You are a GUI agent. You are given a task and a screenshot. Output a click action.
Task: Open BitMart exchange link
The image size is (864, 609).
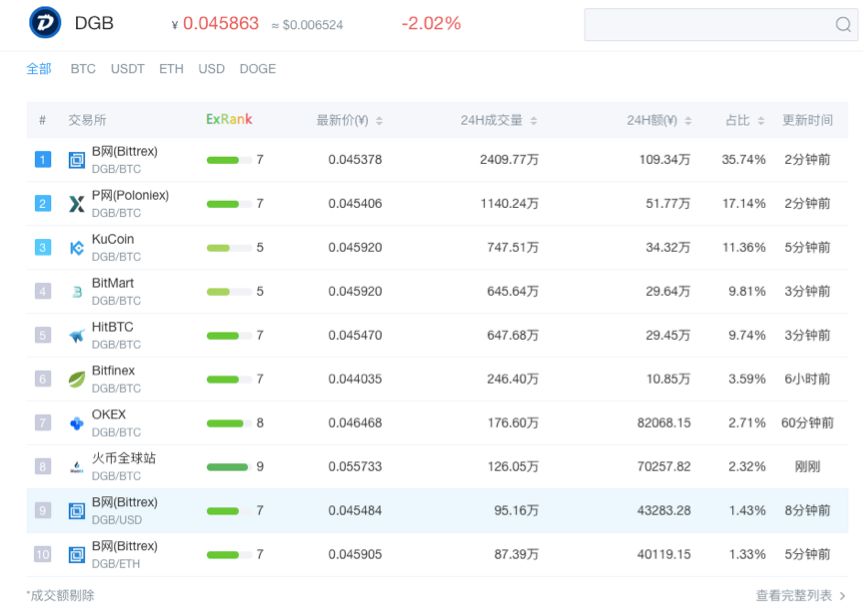coord(113,283)
